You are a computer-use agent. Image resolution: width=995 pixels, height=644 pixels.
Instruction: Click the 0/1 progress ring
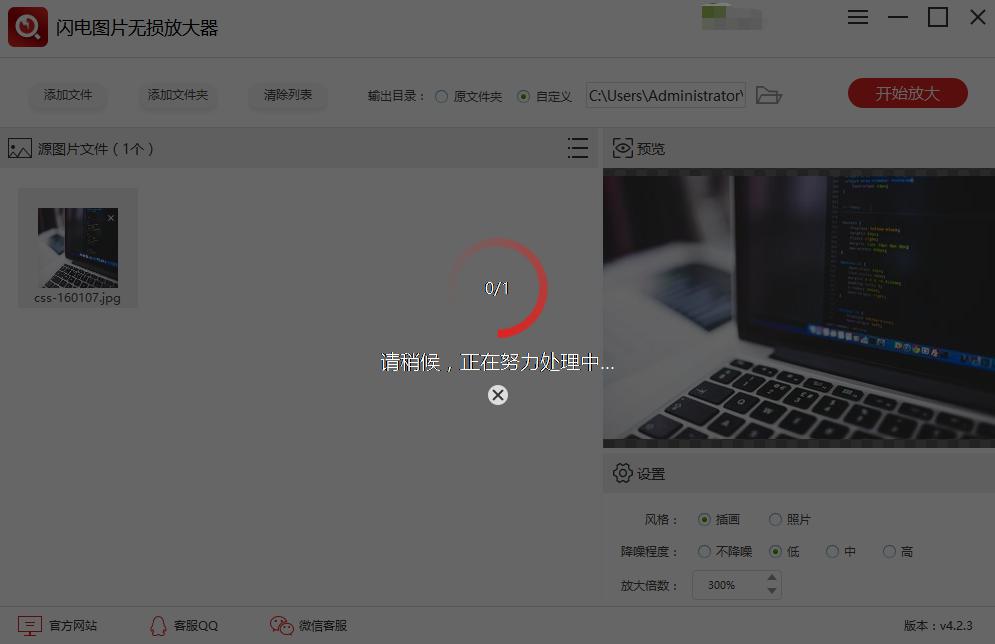coord(497,288)
